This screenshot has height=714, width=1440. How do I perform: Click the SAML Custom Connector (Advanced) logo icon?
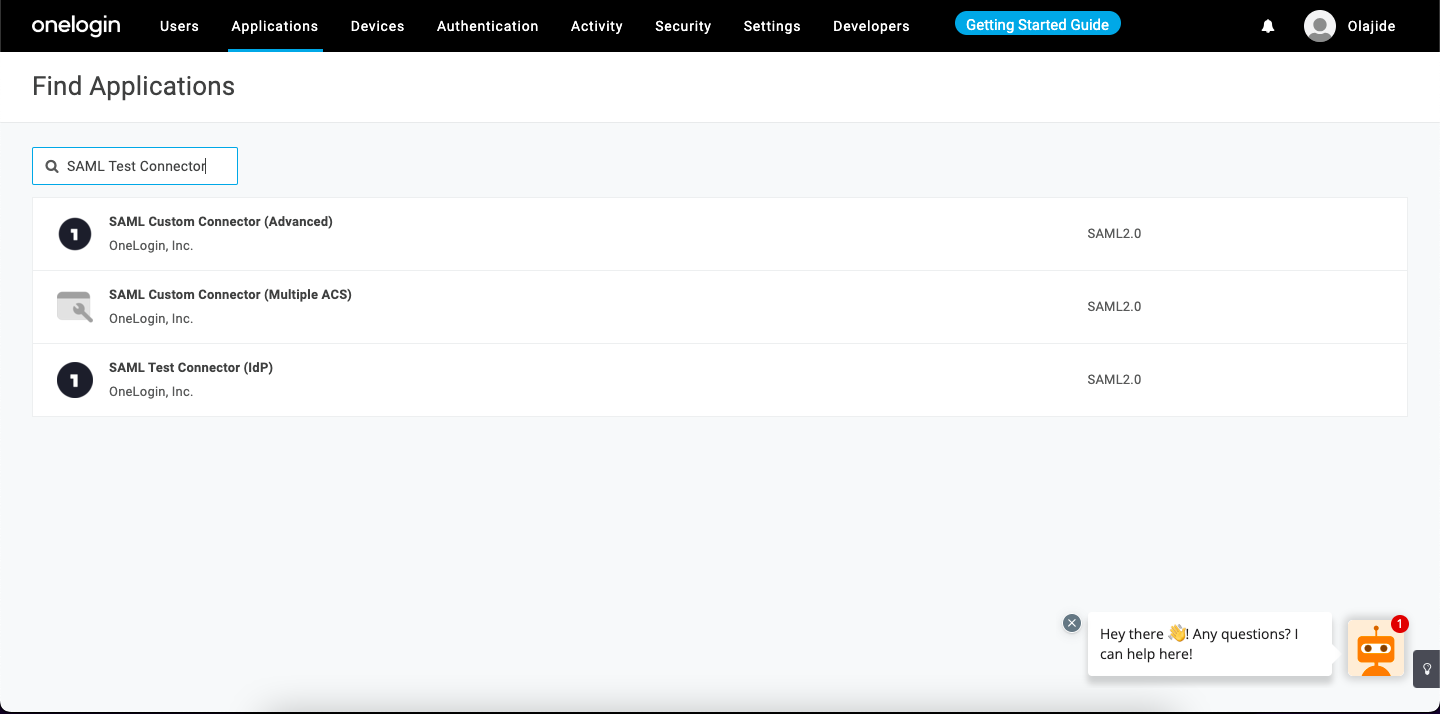coord(75,234)
